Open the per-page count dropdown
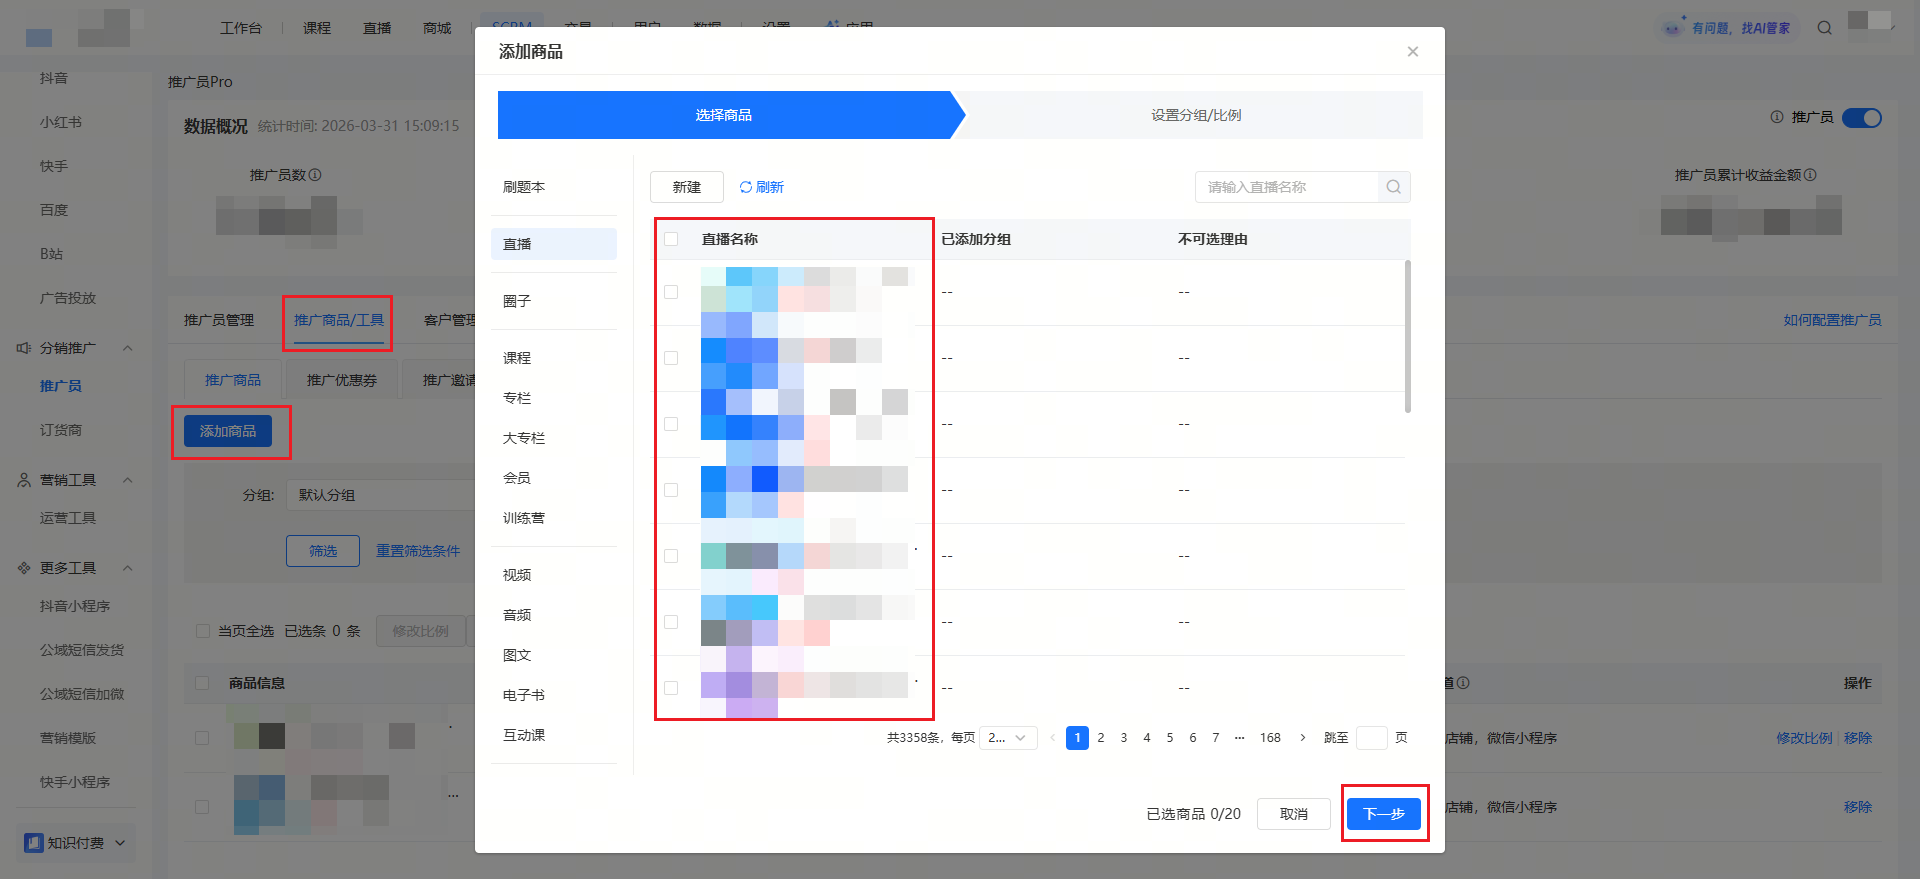Viewport: 1920px width, 879px height. 1008,738
